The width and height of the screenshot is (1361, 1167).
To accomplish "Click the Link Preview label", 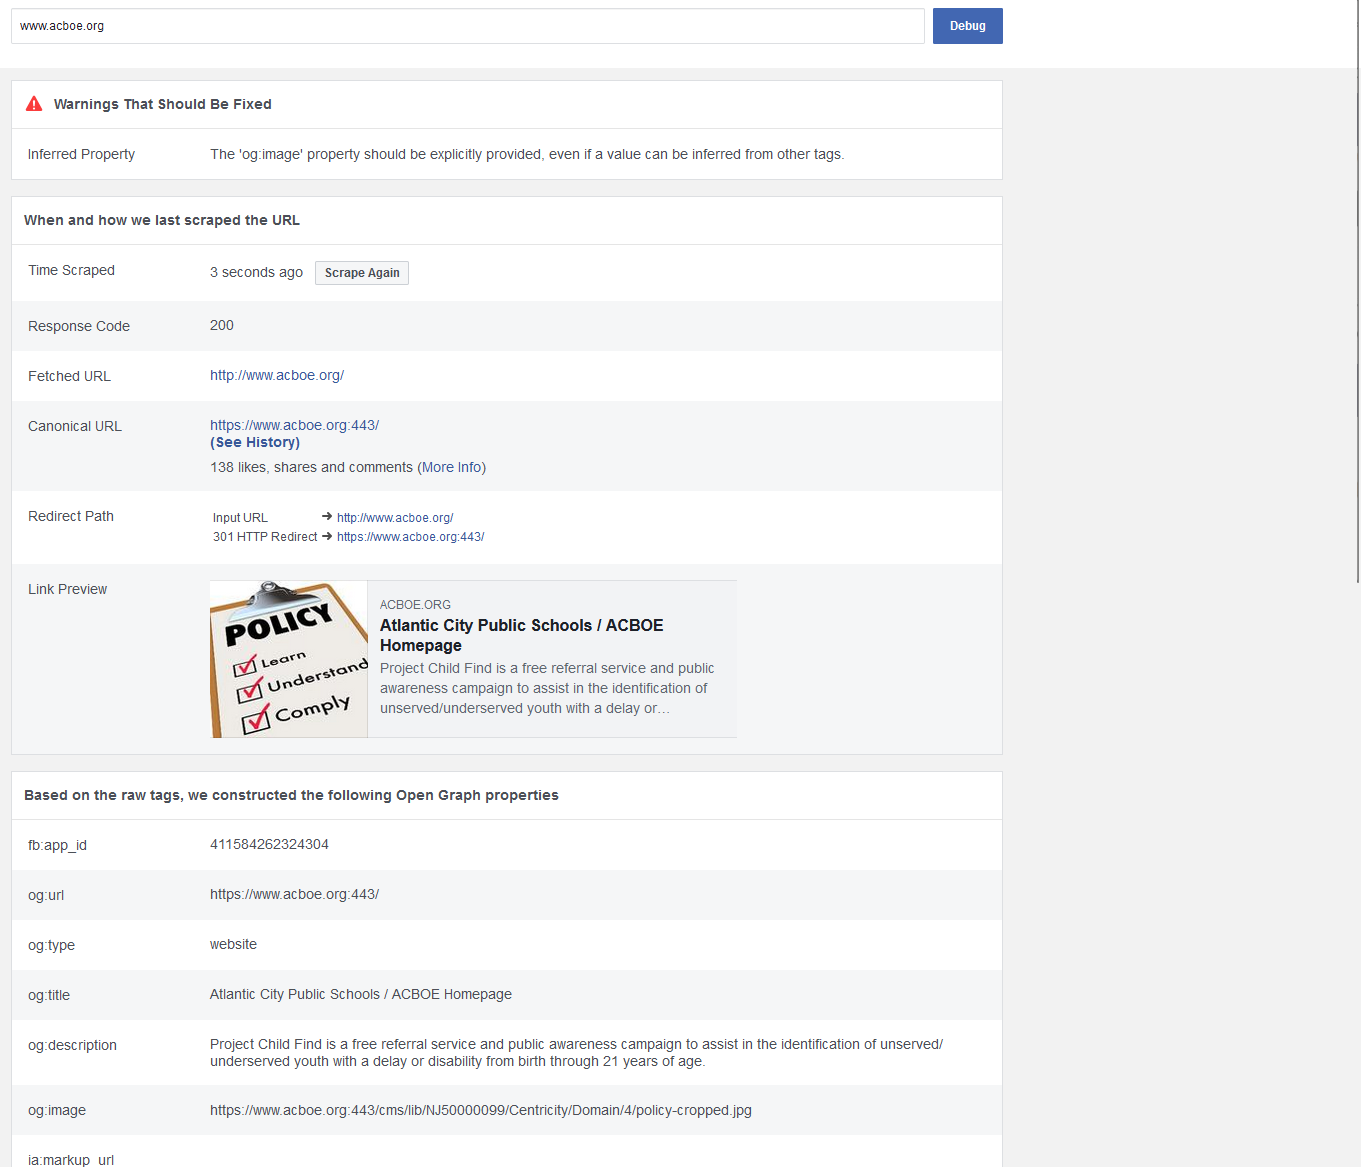I will click(67, 589).
